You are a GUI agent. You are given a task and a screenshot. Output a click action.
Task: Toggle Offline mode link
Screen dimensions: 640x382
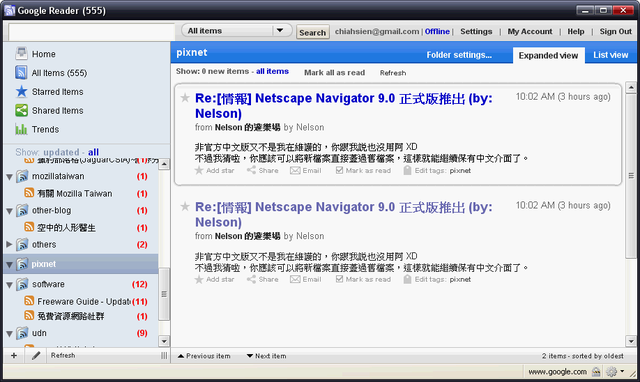(x=437, y=31)
